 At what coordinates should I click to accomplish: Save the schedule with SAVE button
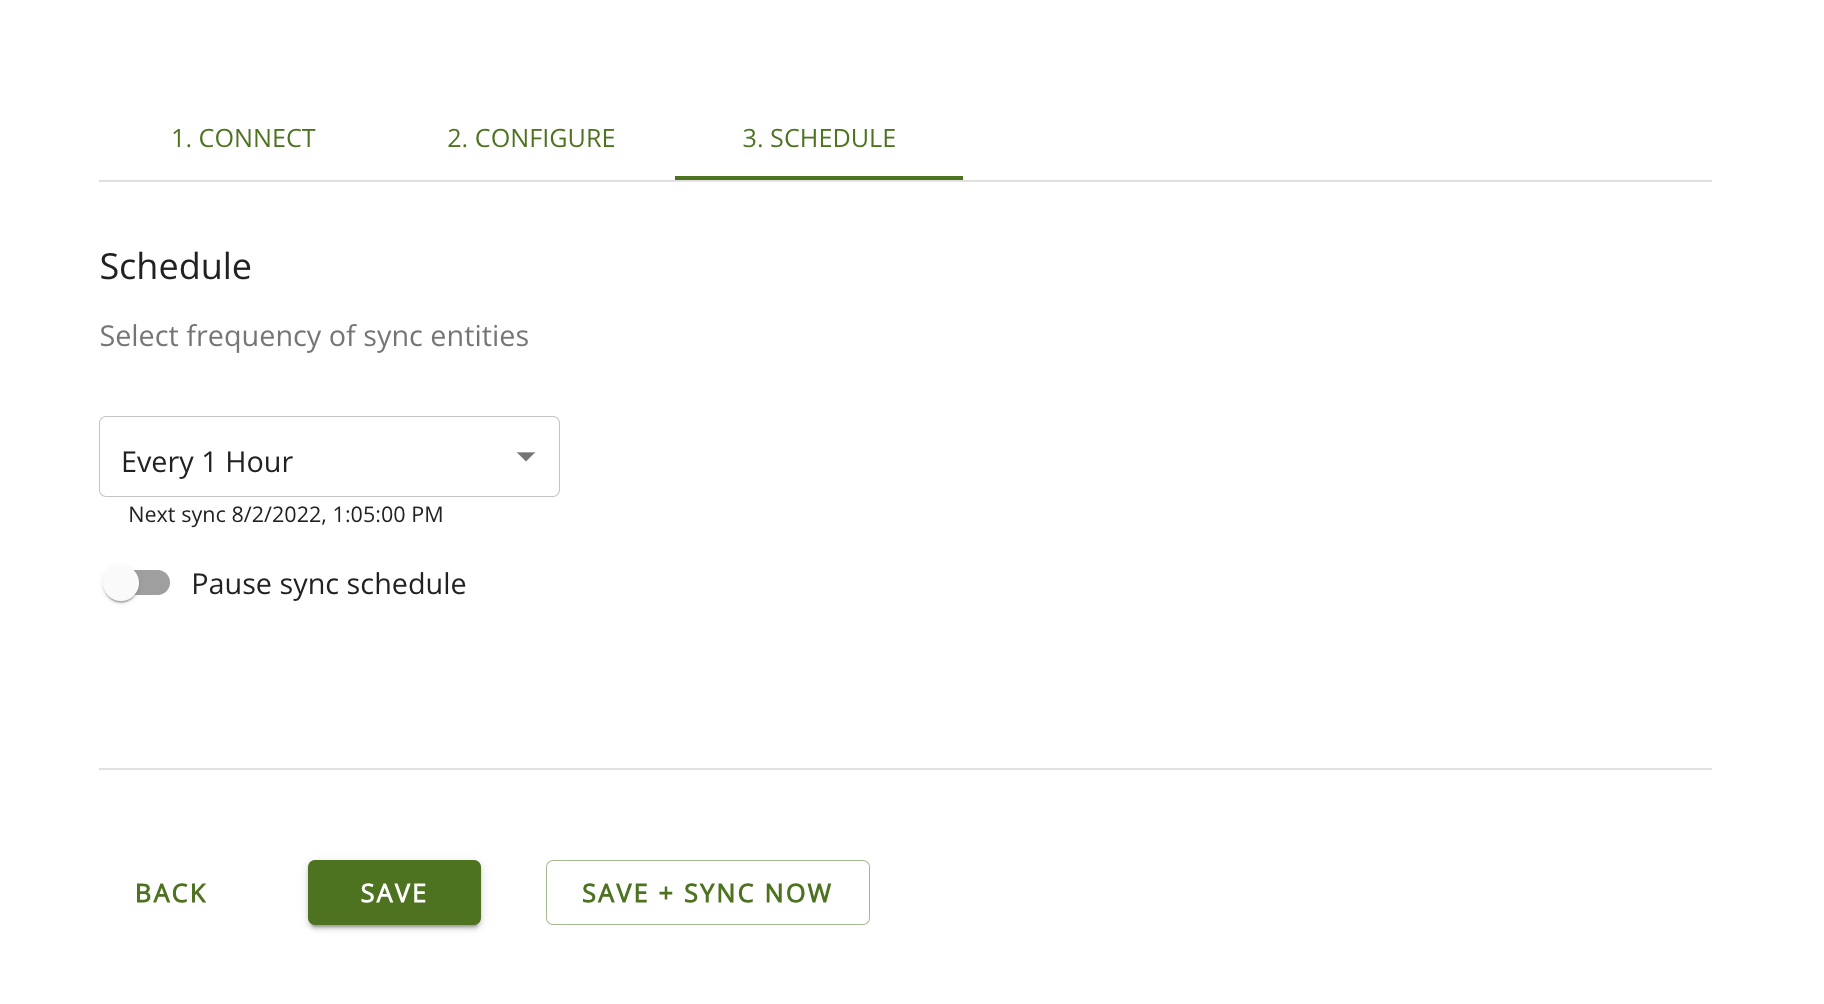(394, 893)
